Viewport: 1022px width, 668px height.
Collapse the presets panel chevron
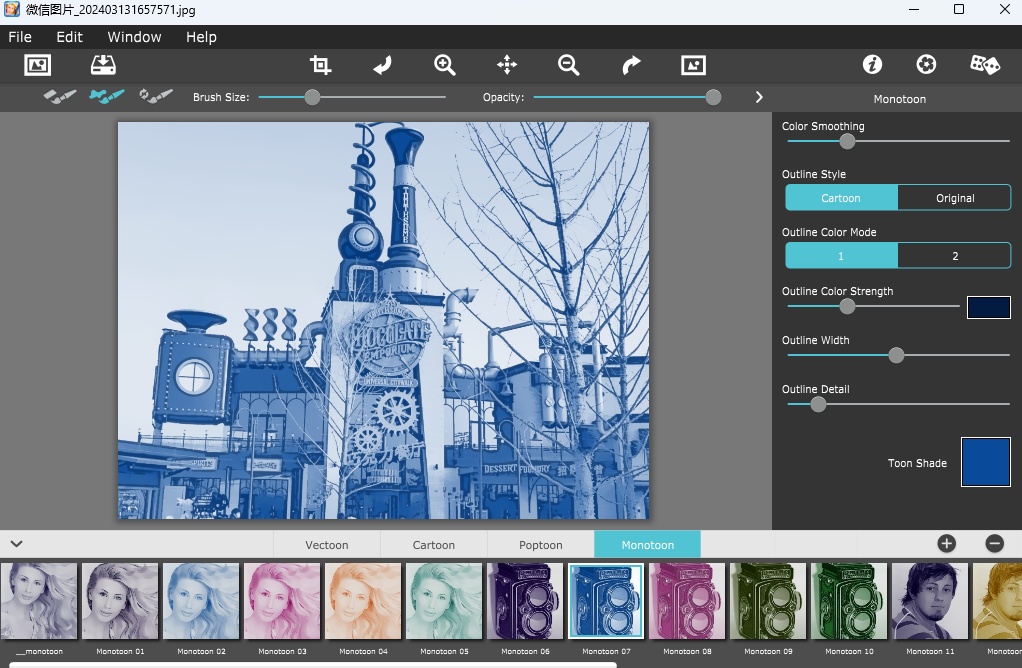coord(17,544)
